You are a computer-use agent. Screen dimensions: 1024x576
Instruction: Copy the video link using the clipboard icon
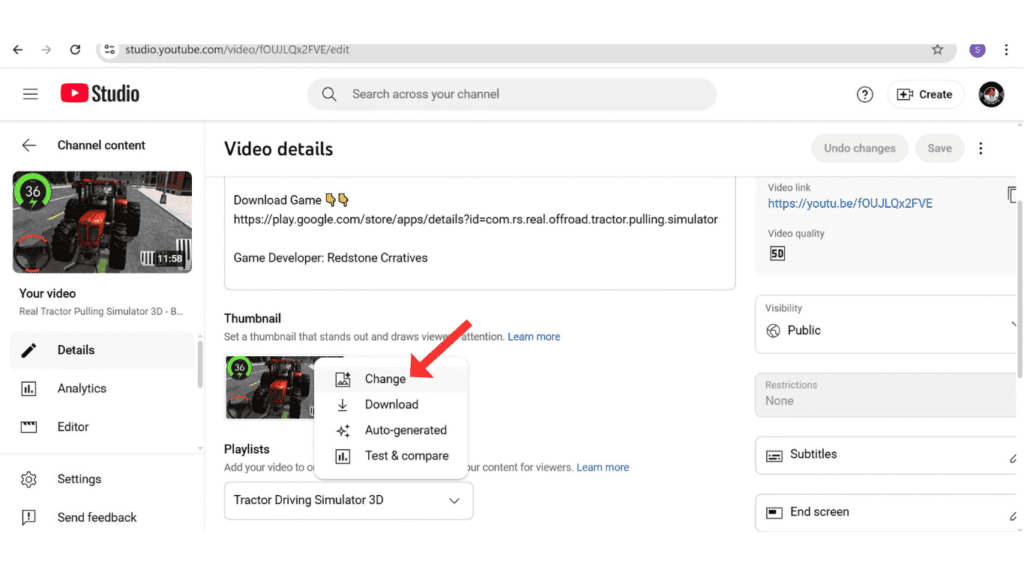click(1012, 194)
